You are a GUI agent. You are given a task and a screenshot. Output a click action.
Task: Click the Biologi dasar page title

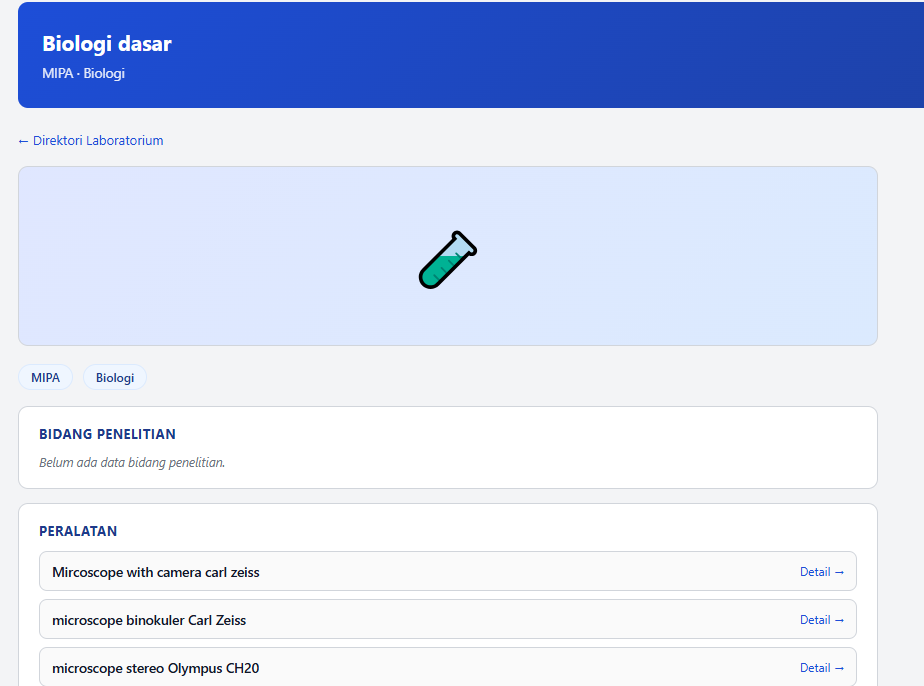pos(107,44)
